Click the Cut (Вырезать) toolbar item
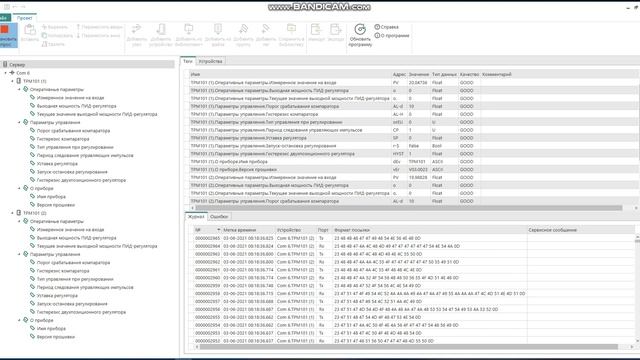 [x=55, y=27]
